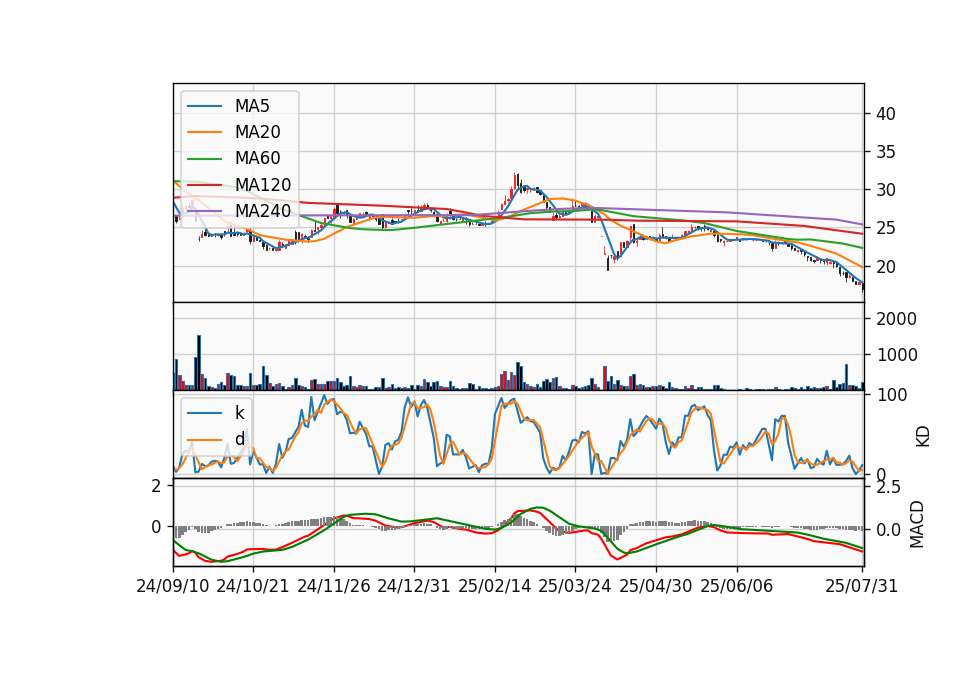Click the price axis value 20
Image resolution: width=960 pixels, height=690 pixels.
point(885,267)
